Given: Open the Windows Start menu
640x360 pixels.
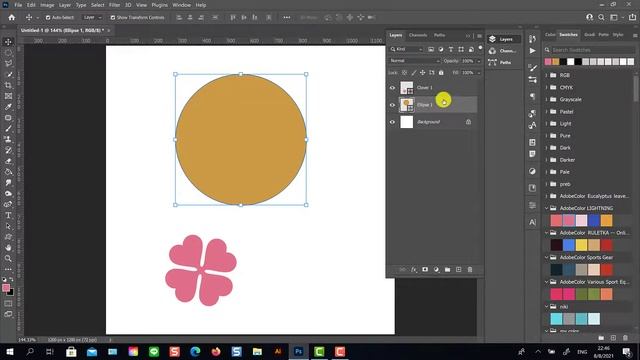Looking at the screenshot, I should tap(9, 351).
